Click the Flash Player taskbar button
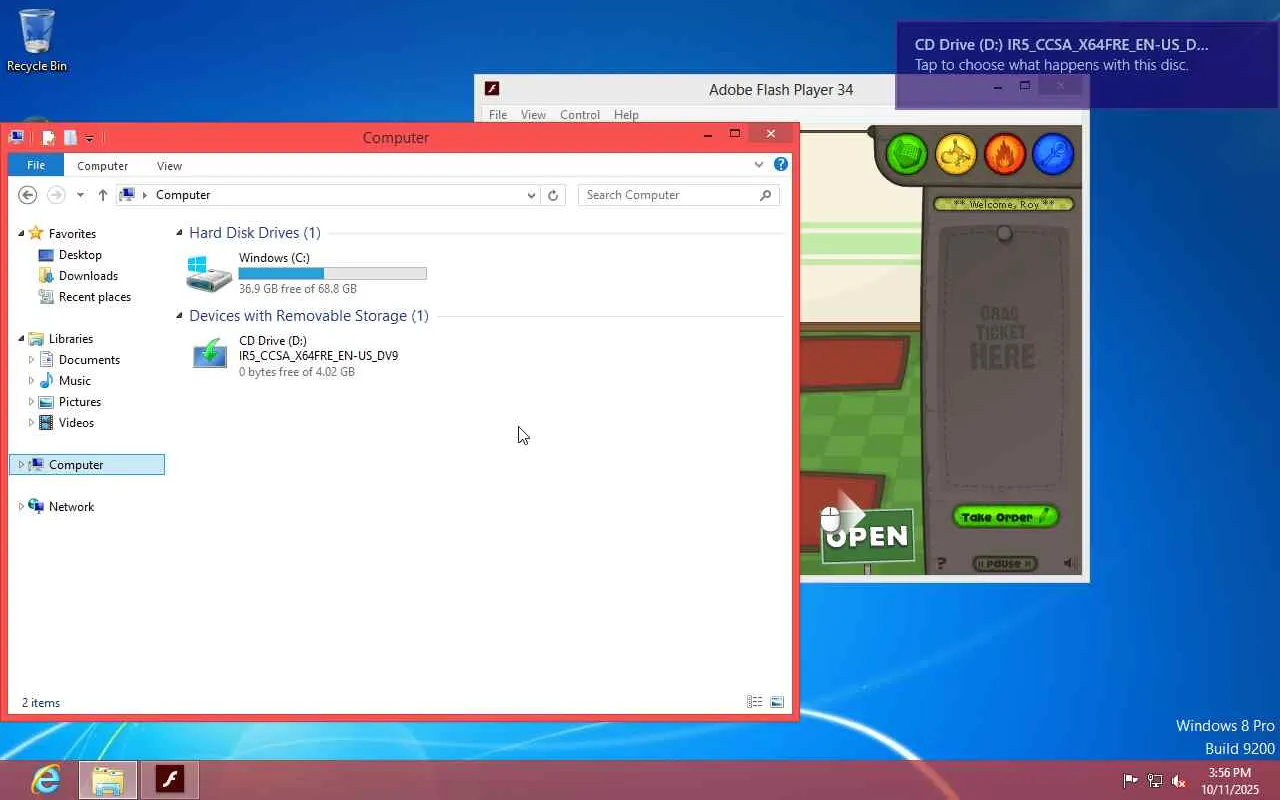 pos(170,780)
